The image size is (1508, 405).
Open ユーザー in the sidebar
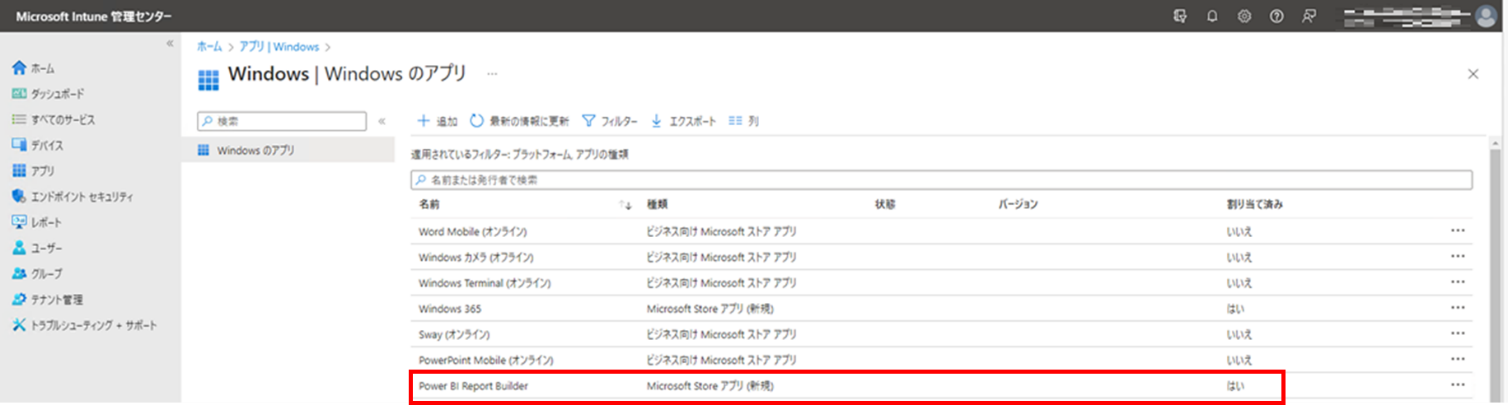pos(37,248)
